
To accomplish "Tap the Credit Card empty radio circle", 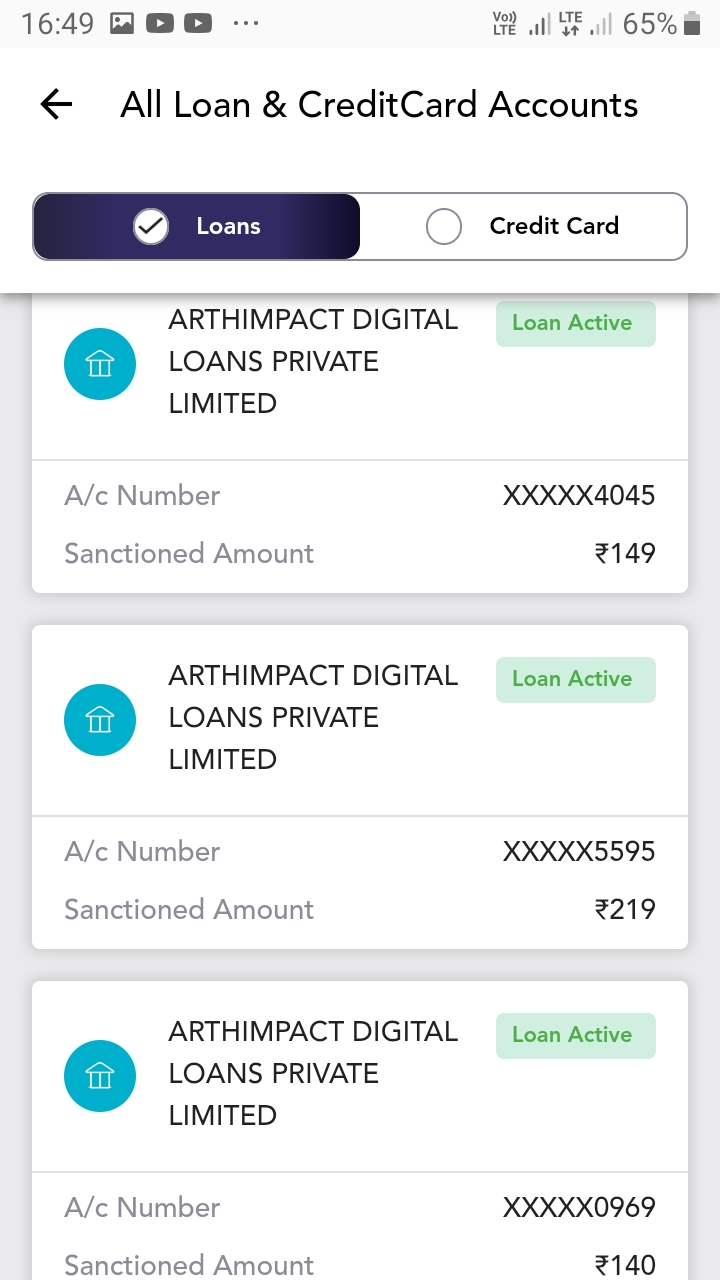I will point(444,227).
